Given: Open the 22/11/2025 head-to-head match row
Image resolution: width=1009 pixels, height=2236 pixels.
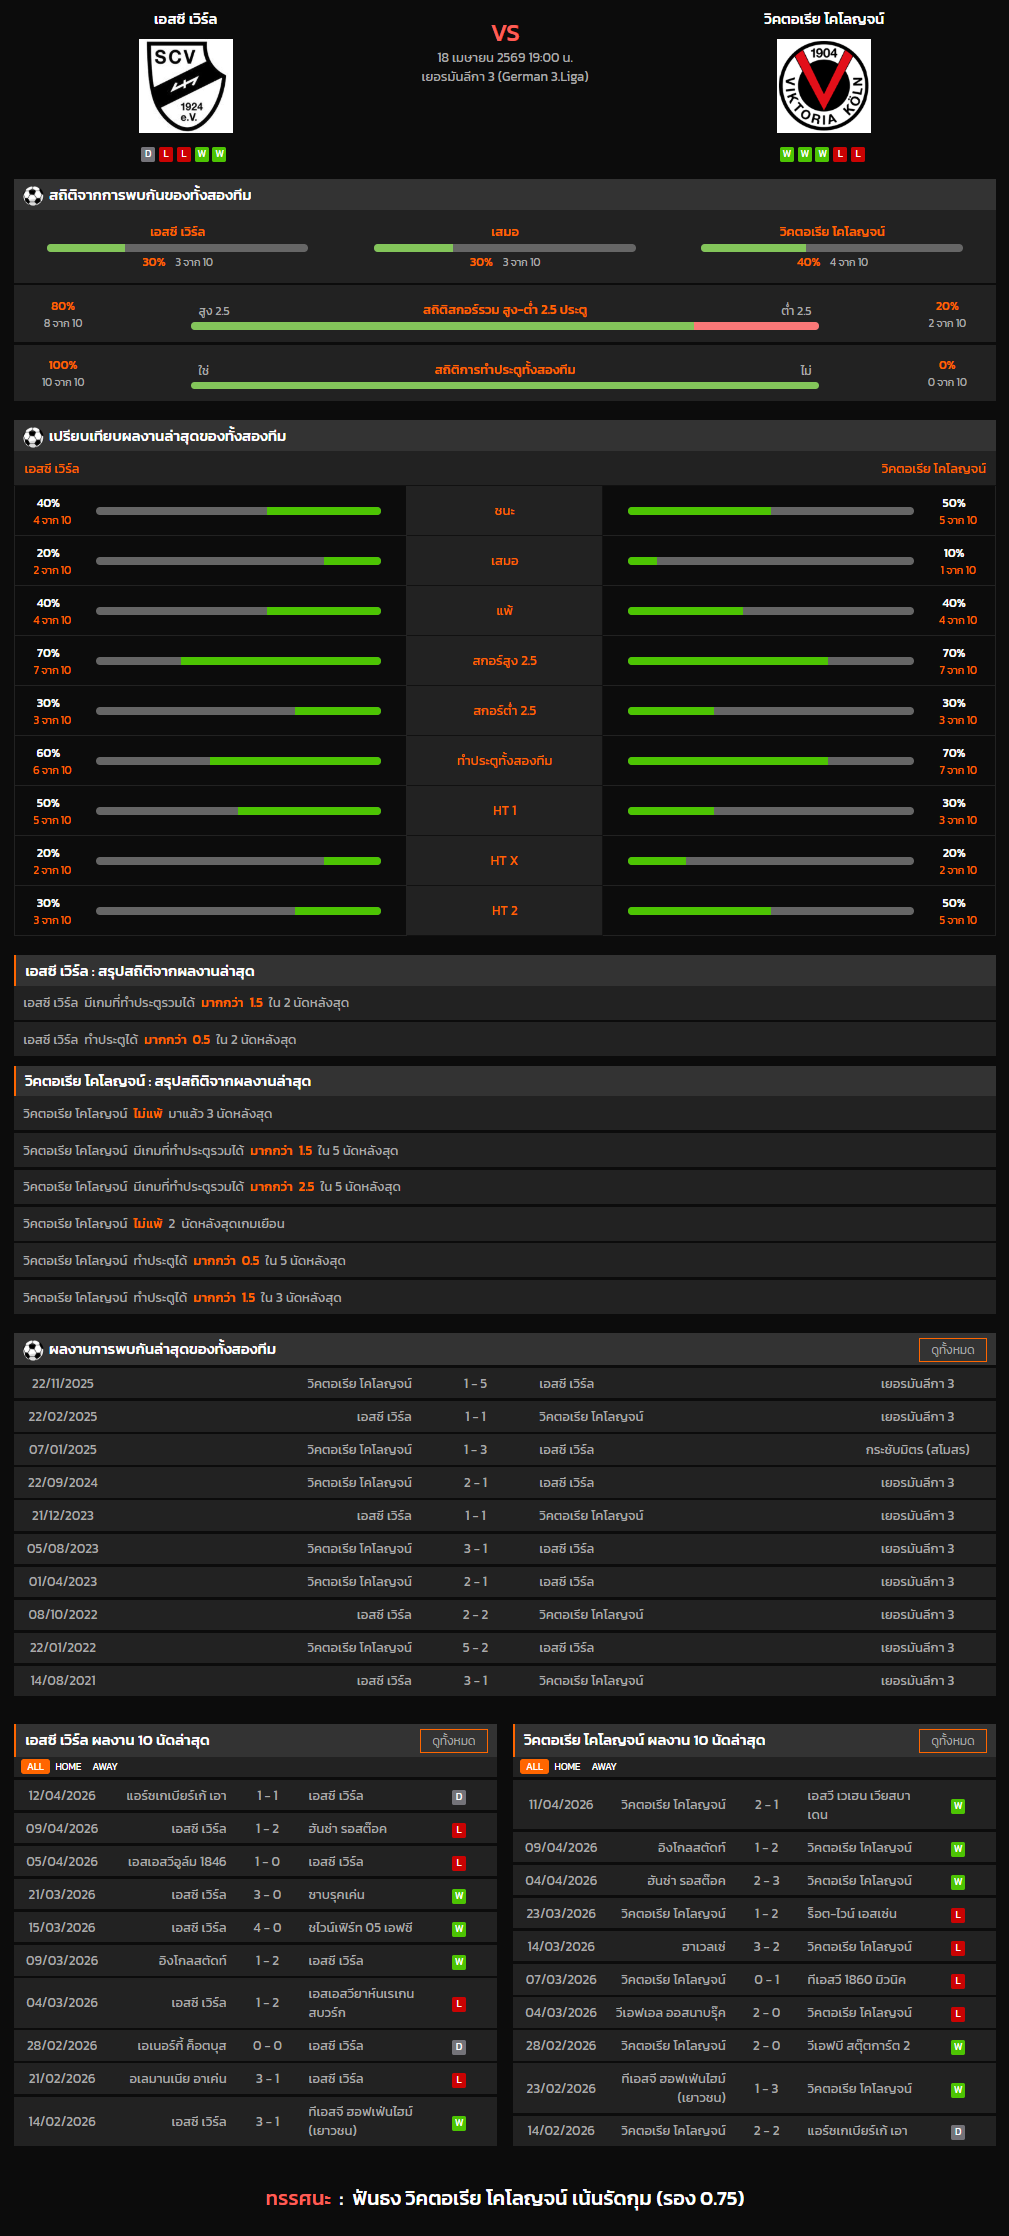Looking at the screenshot, I should click(504, 1384).
